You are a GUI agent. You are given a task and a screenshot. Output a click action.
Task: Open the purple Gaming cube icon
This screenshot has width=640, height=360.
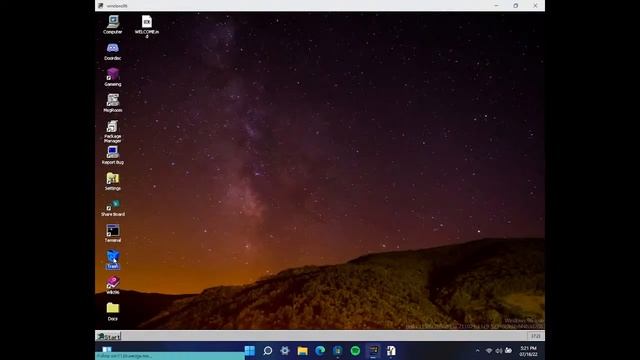[x=113, y=77]
